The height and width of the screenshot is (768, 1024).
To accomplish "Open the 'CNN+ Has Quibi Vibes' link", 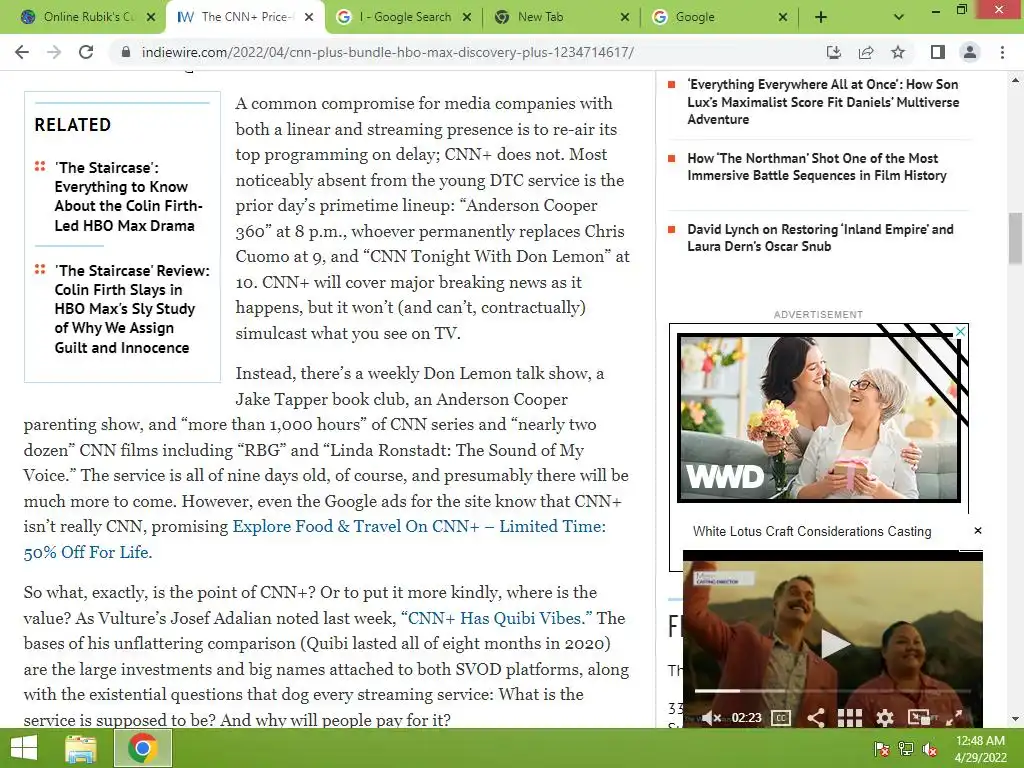I will tap(496, 618).
